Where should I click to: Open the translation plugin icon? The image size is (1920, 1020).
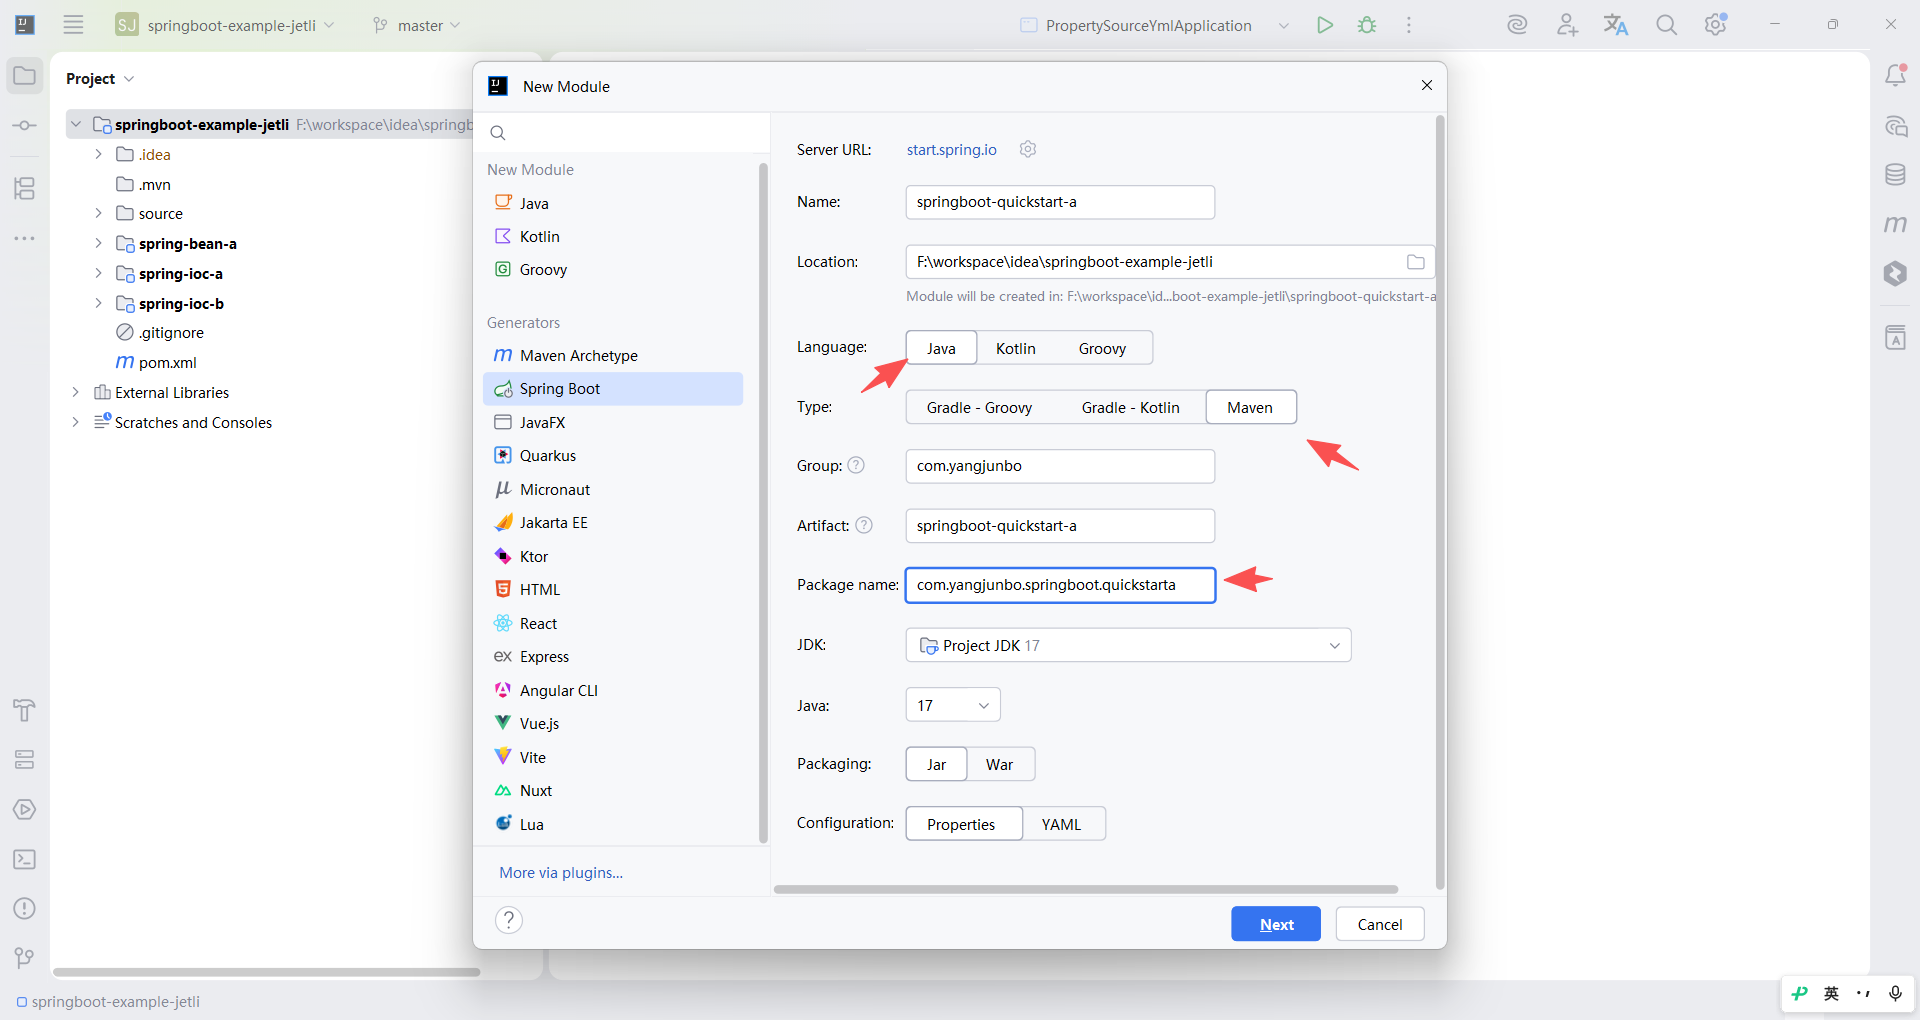1616,25
